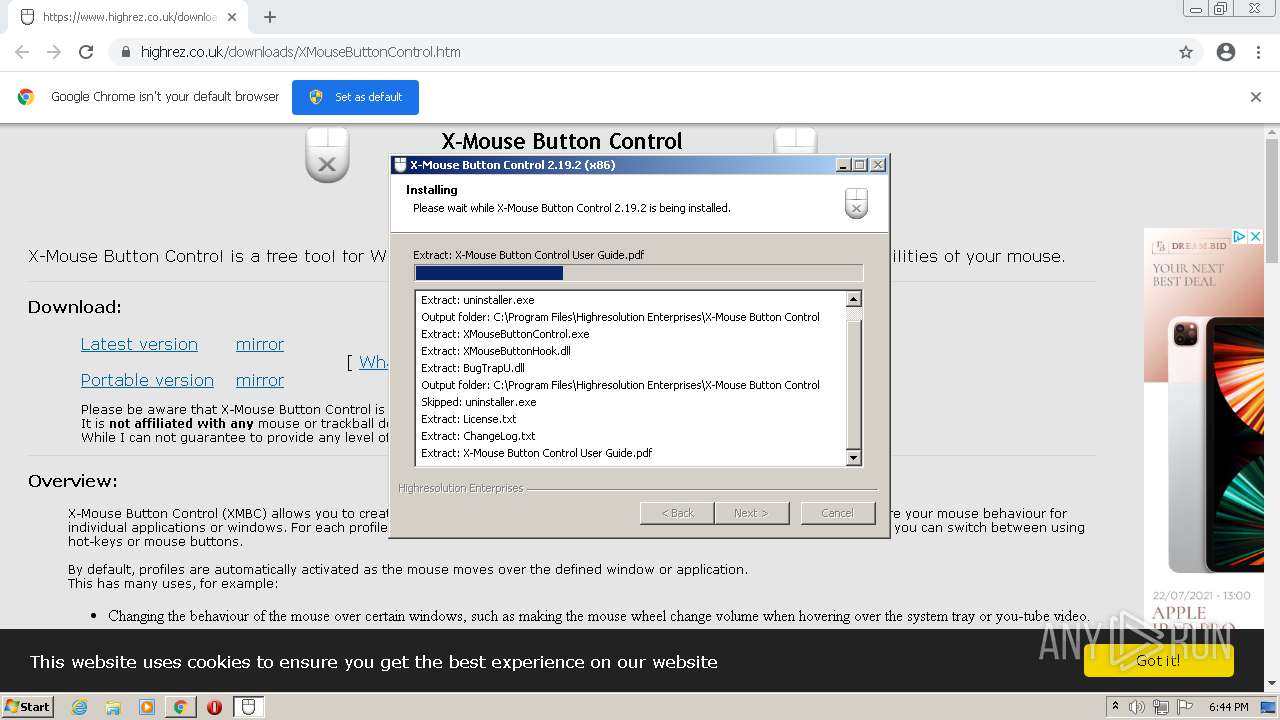The height and width of the screenshot is (720, 1280).
Task: Show hidden system tray icons
Action: (1114, 707)
